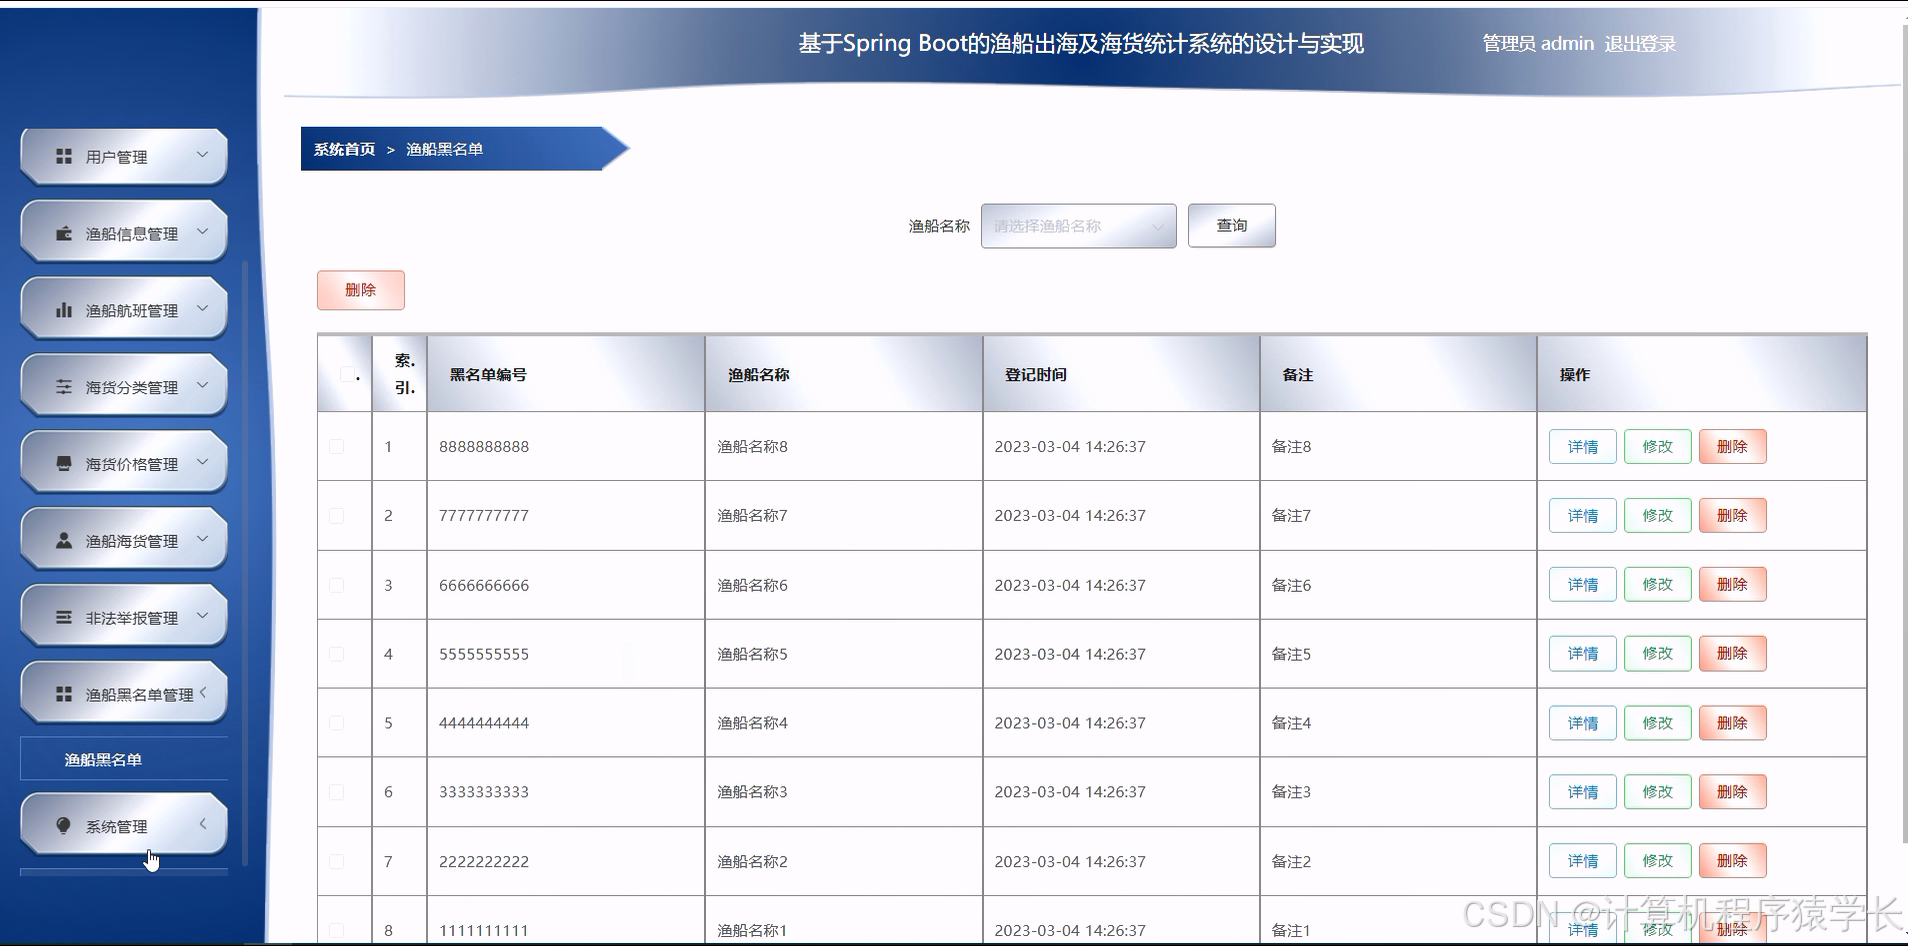
Task: Click 修改 for 渔船名称7 row
Action: click(1657, 516)
